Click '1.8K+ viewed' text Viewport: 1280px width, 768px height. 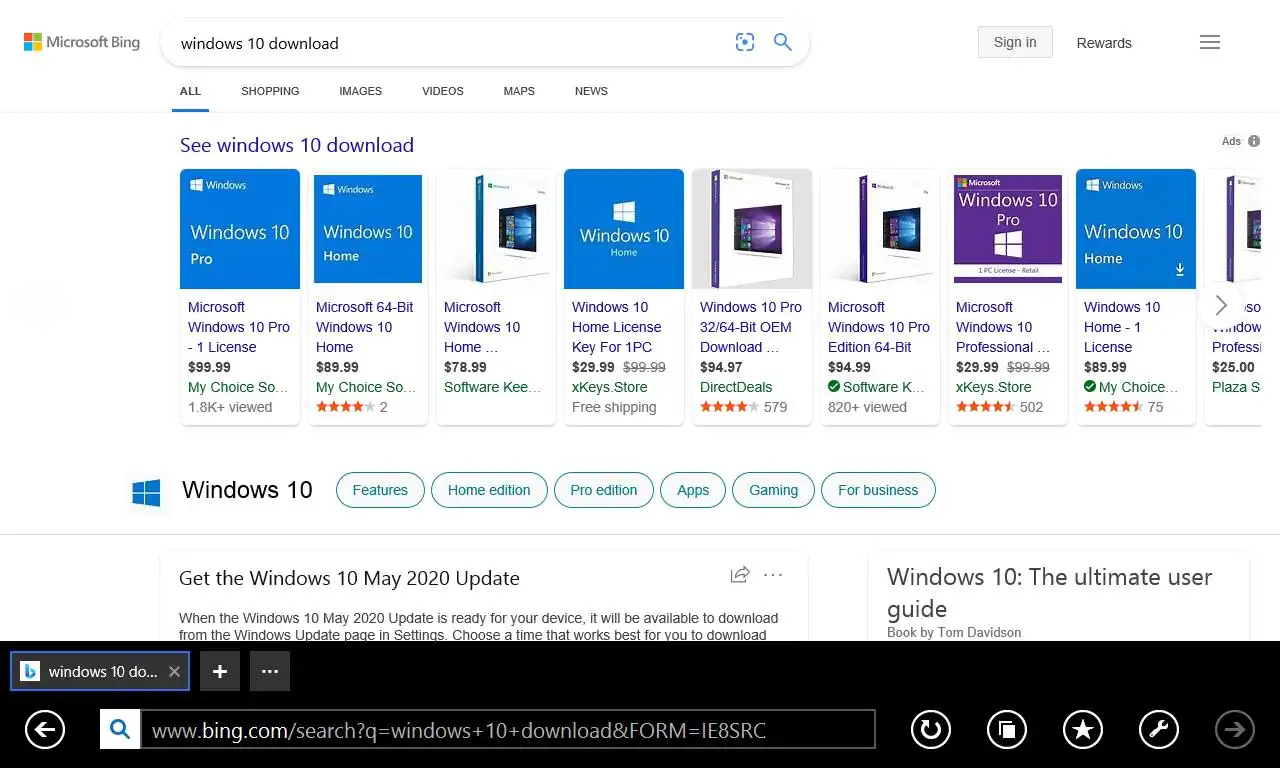pos(230,407)
